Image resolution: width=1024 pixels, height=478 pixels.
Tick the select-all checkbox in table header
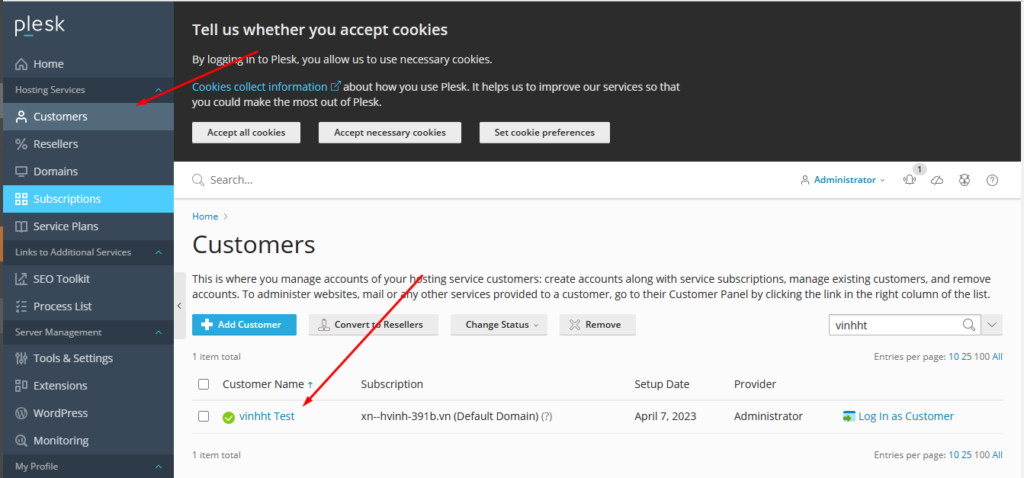[x=204, y=384]
